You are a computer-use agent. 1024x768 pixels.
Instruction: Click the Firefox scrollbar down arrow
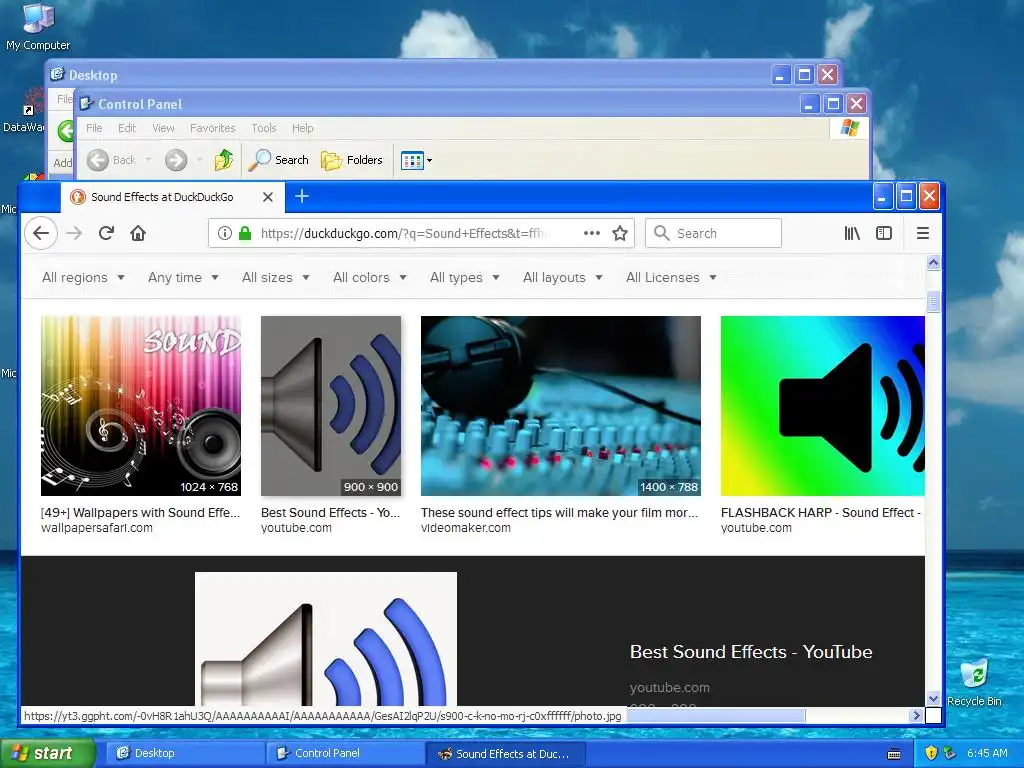click(x=933, y=698)
